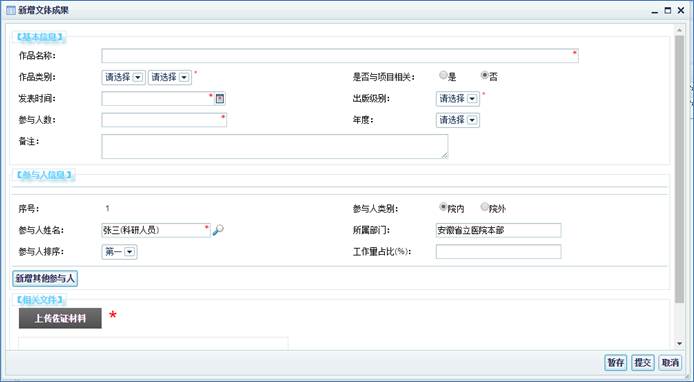Select 是 for 是否与项目相关
This screenshot has width=694, height=382.
click(x=443, y=75)
